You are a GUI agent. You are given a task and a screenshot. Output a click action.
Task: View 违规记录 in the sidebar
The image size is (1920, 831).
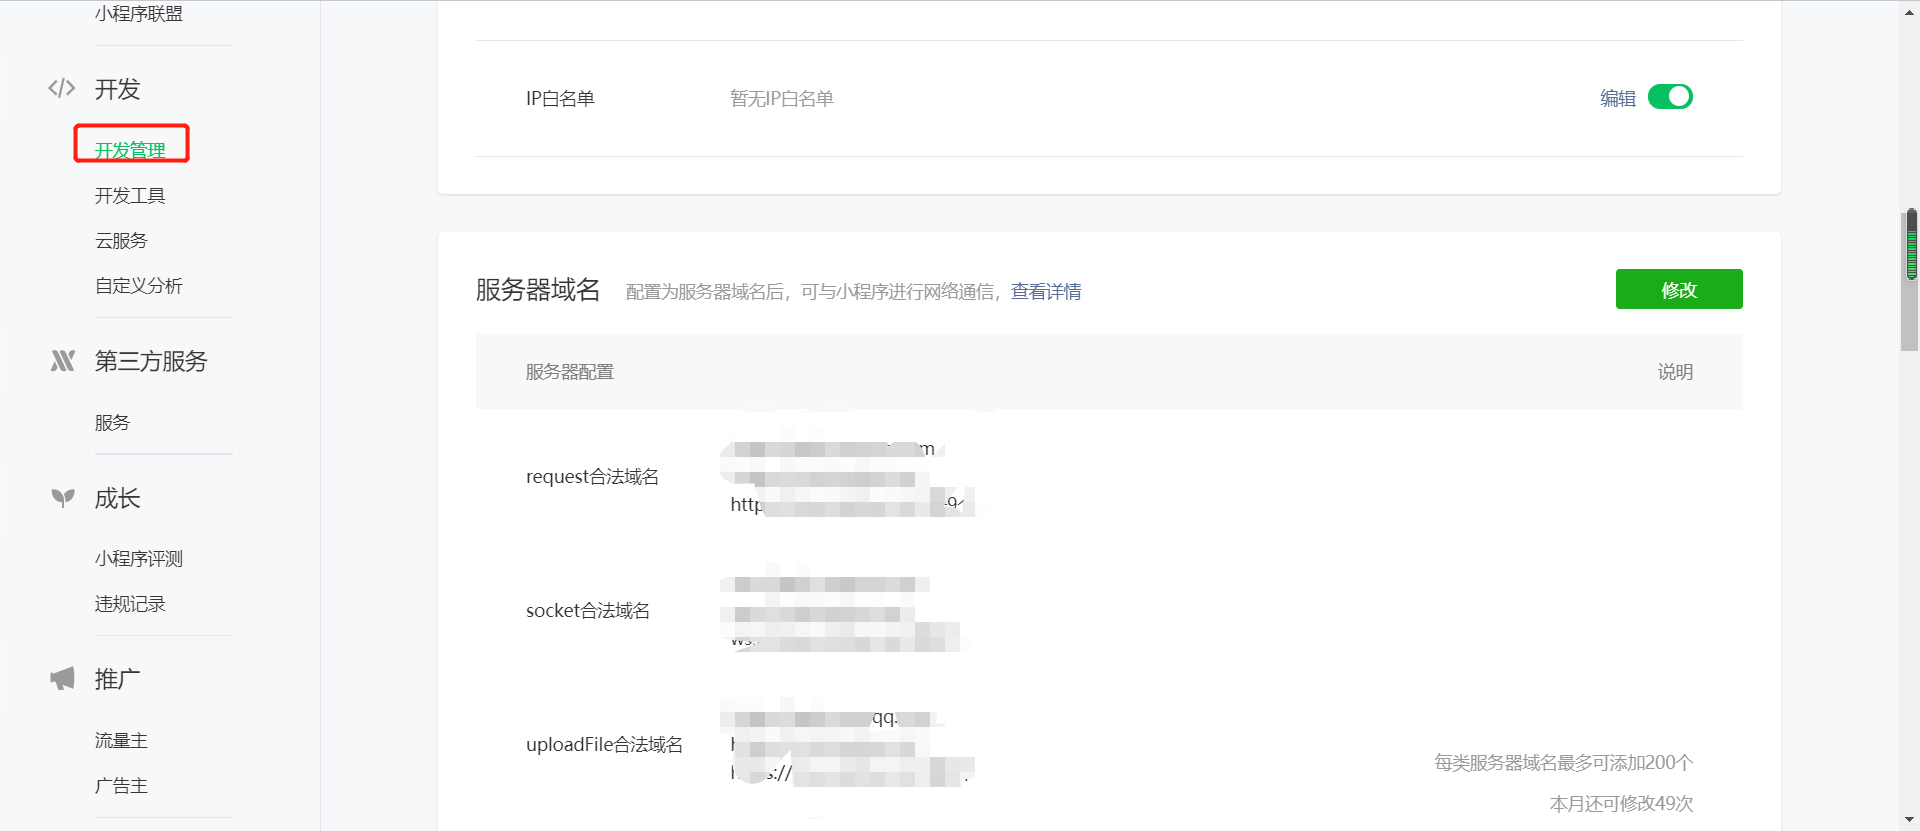(x=130, y=604)
